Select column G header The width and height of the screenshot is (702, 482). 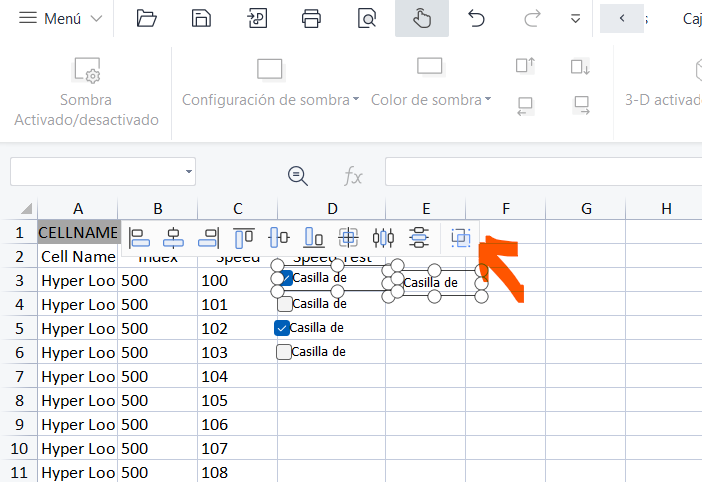[586, 209]
